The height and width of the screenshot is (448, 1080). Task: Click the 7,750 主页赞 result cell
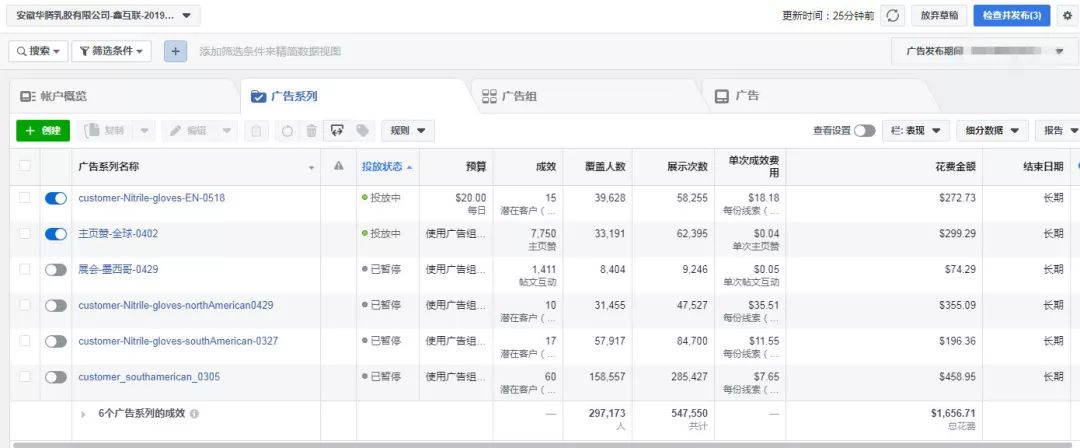528,239
